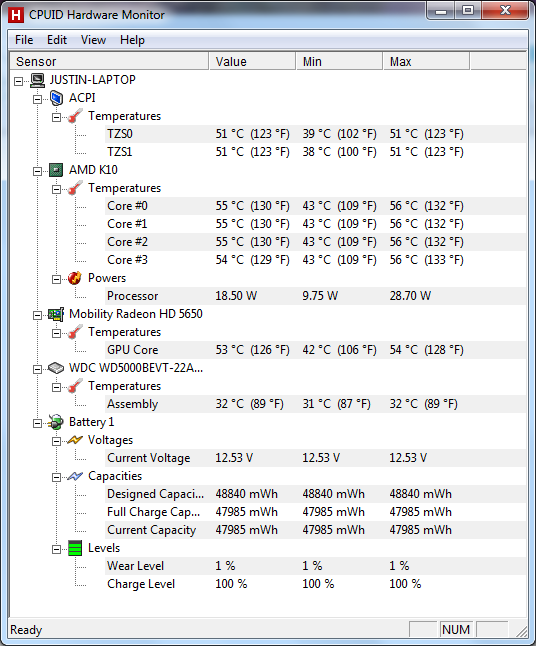This screenshot has height=646, width=536.
Task: Select the Current Voltage row
Action: coord(315,458)
